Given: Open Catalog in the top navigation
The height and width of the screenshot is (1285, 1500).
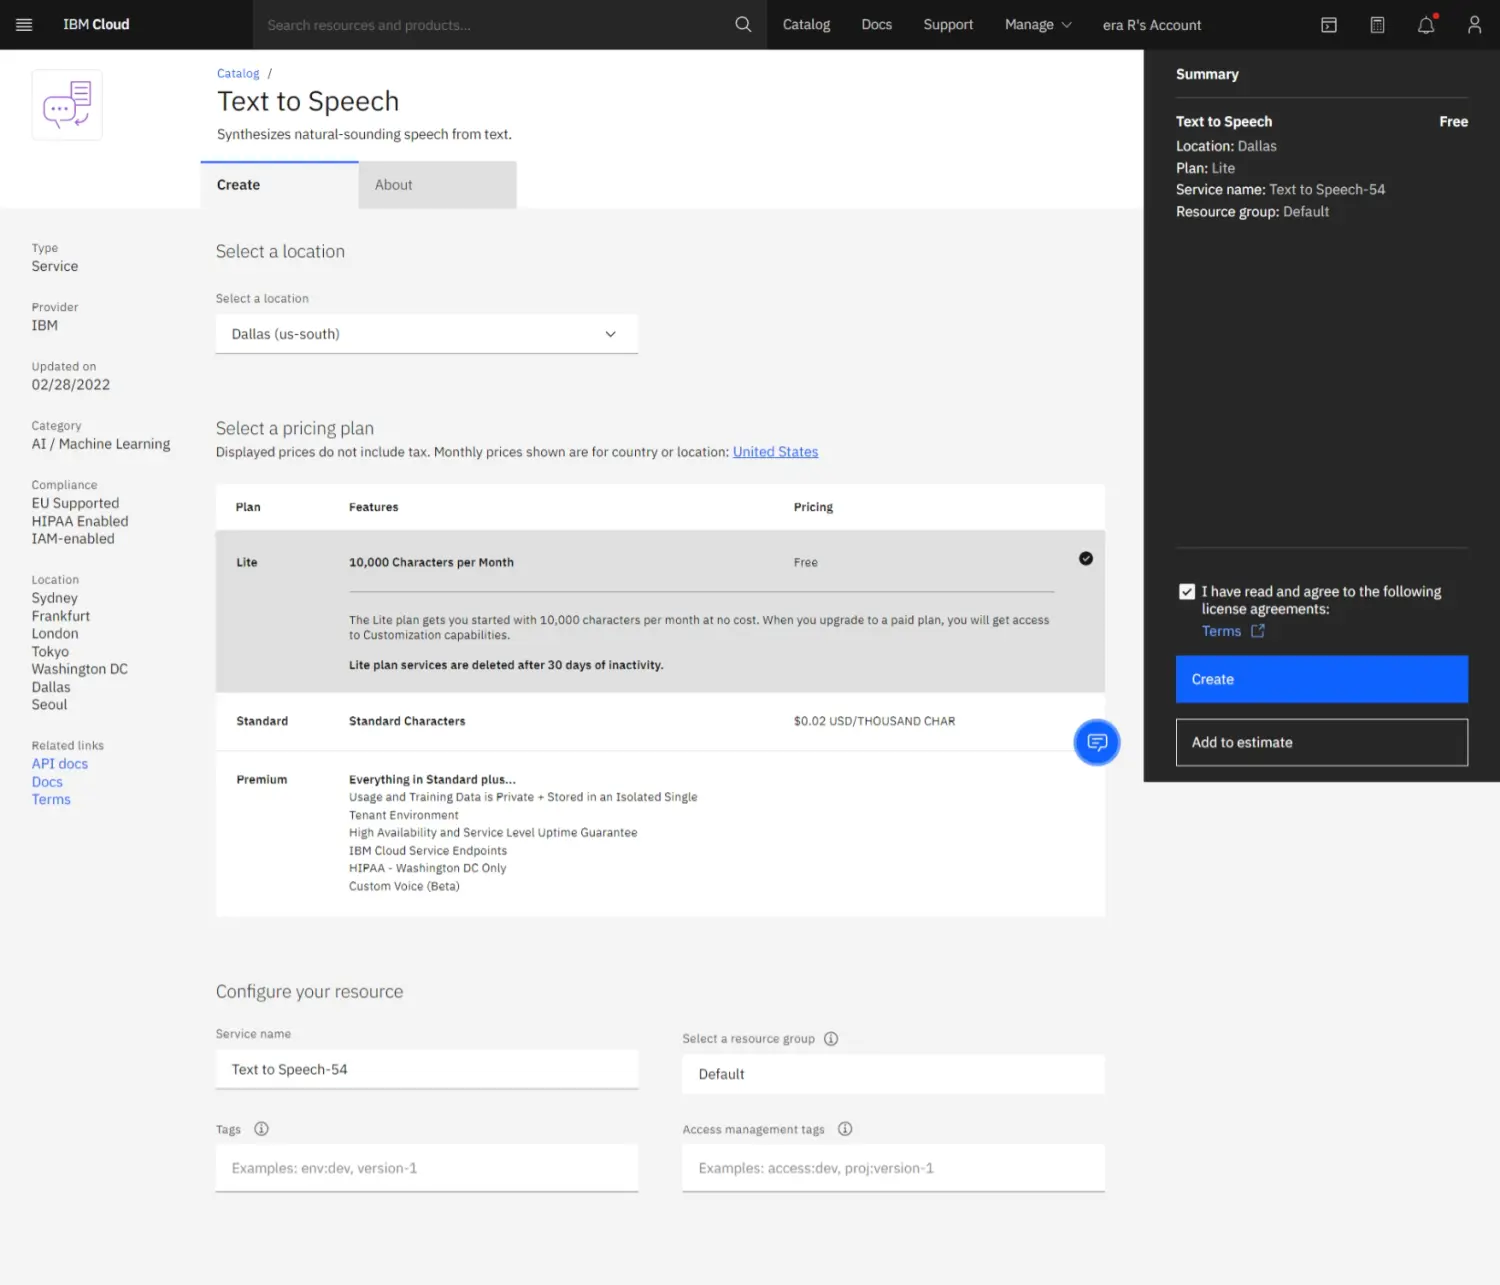Looking at the screenshot, I should coord(806,25).
